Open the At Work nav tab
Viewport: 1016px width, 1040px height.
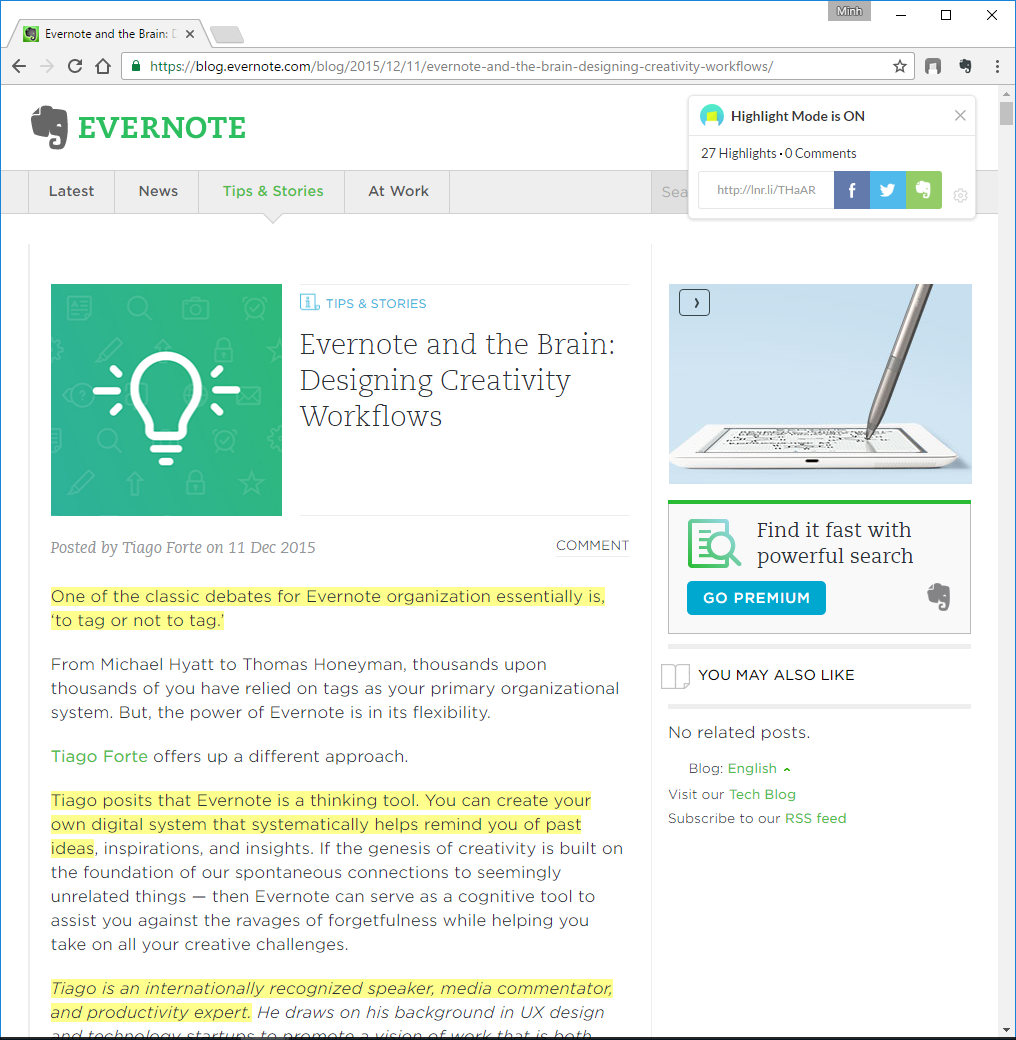pos(398,191)
